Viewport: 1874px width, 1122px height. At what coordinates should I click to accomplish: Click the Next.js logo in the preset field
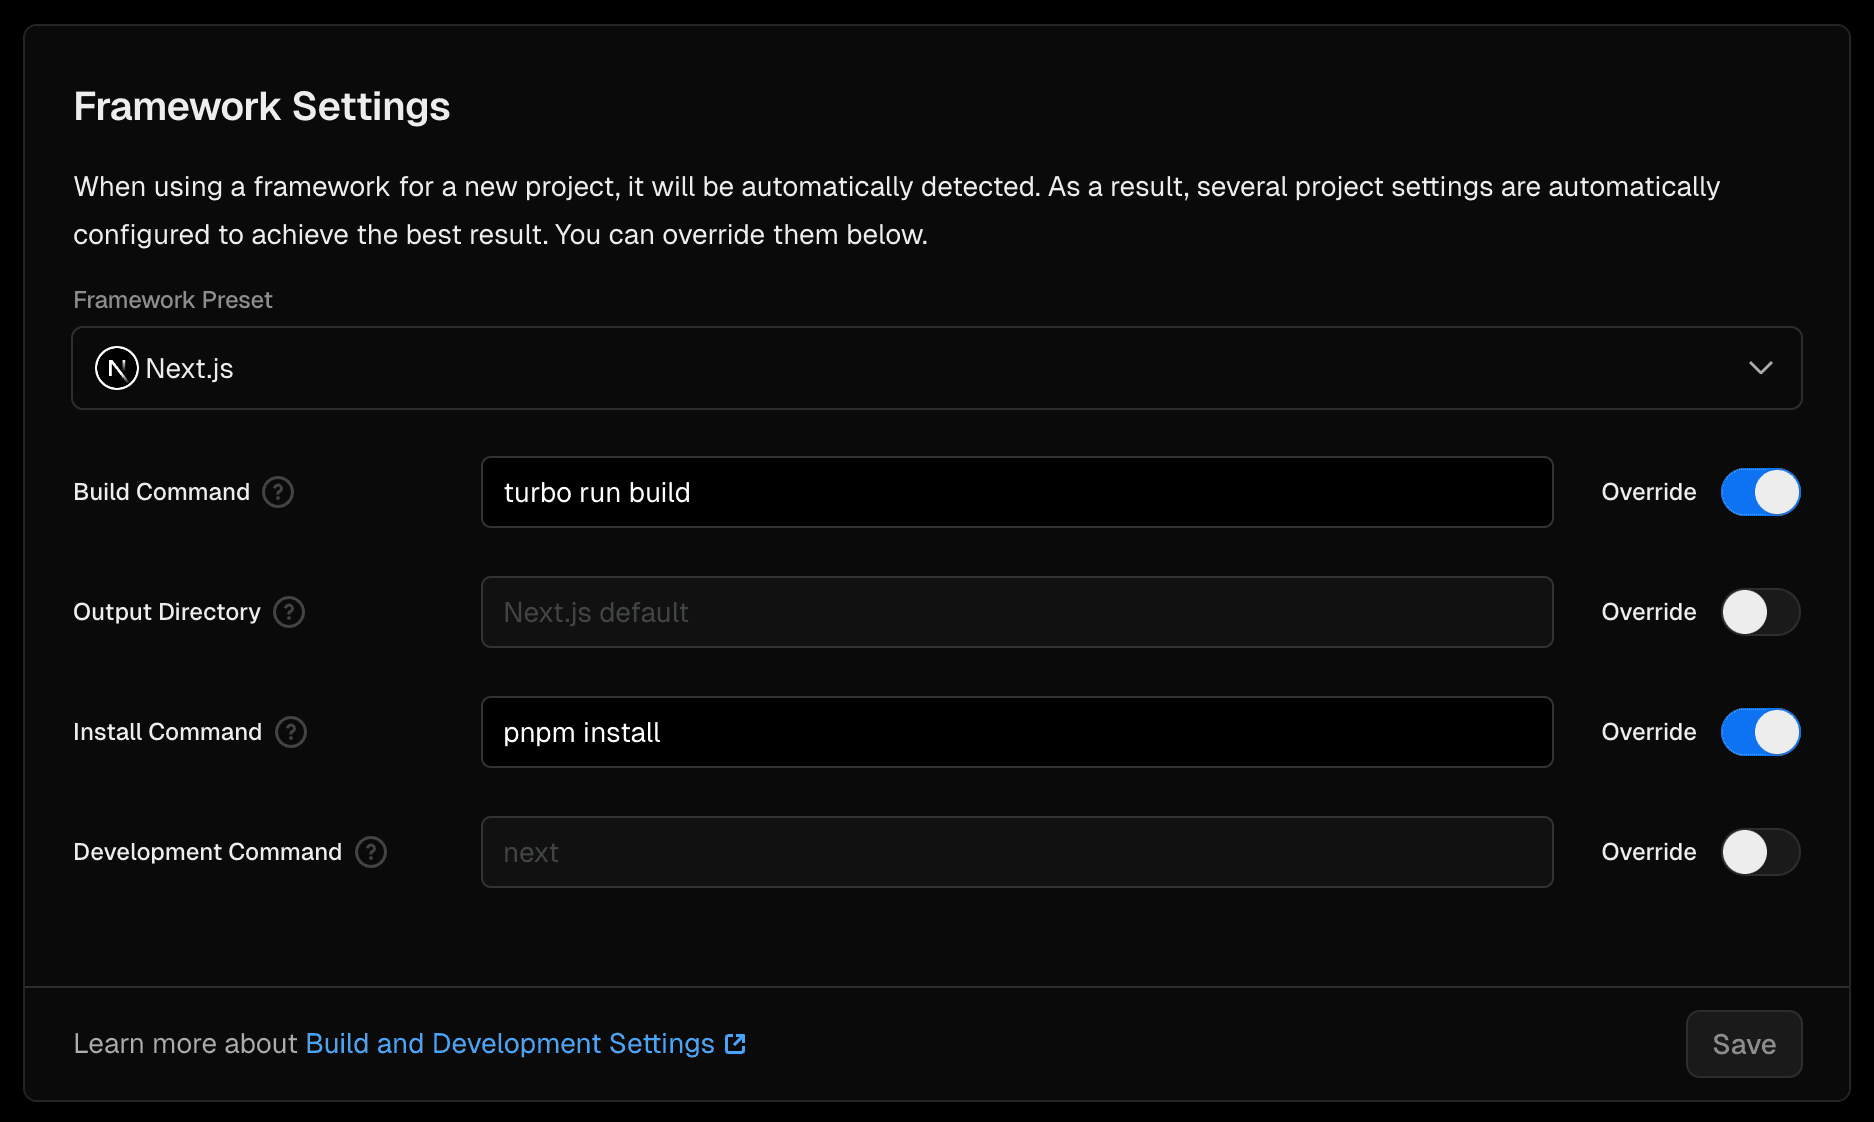click(116, 368)
